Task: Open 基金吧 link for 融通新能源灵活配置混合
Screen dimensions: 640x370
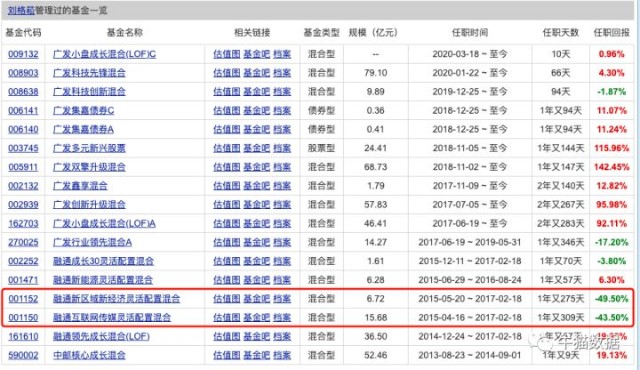Action: [257, 280]
